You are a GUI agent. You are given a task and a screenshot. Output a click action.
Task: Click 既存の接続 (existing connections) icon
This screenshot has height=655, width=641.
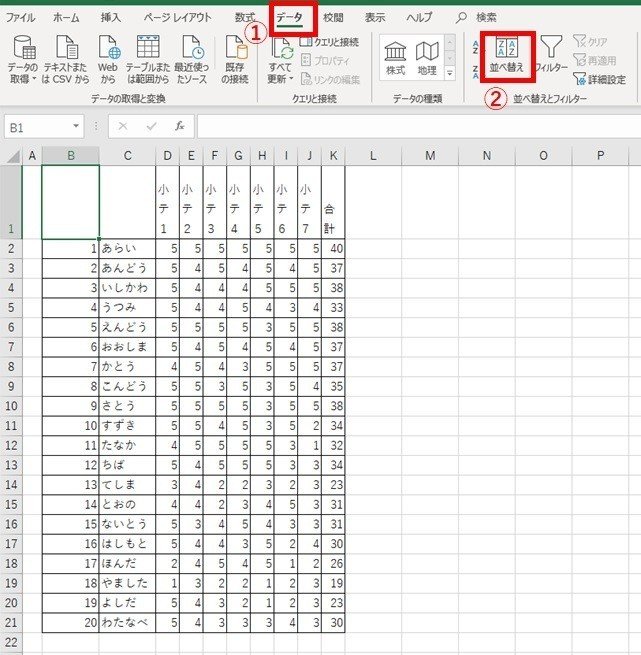pyautogui.click(x=235, y=58)
